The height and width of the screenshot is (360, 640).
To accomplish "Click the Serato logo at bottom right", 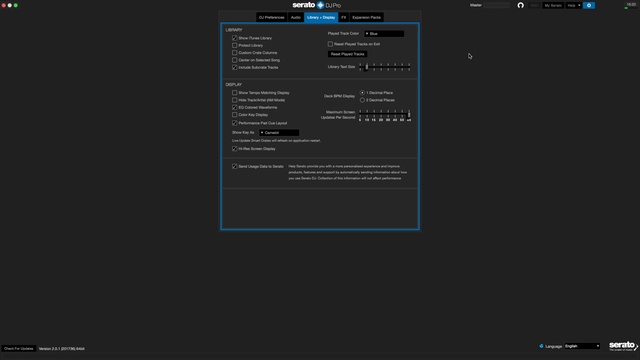I will click(x=623, y=346).
